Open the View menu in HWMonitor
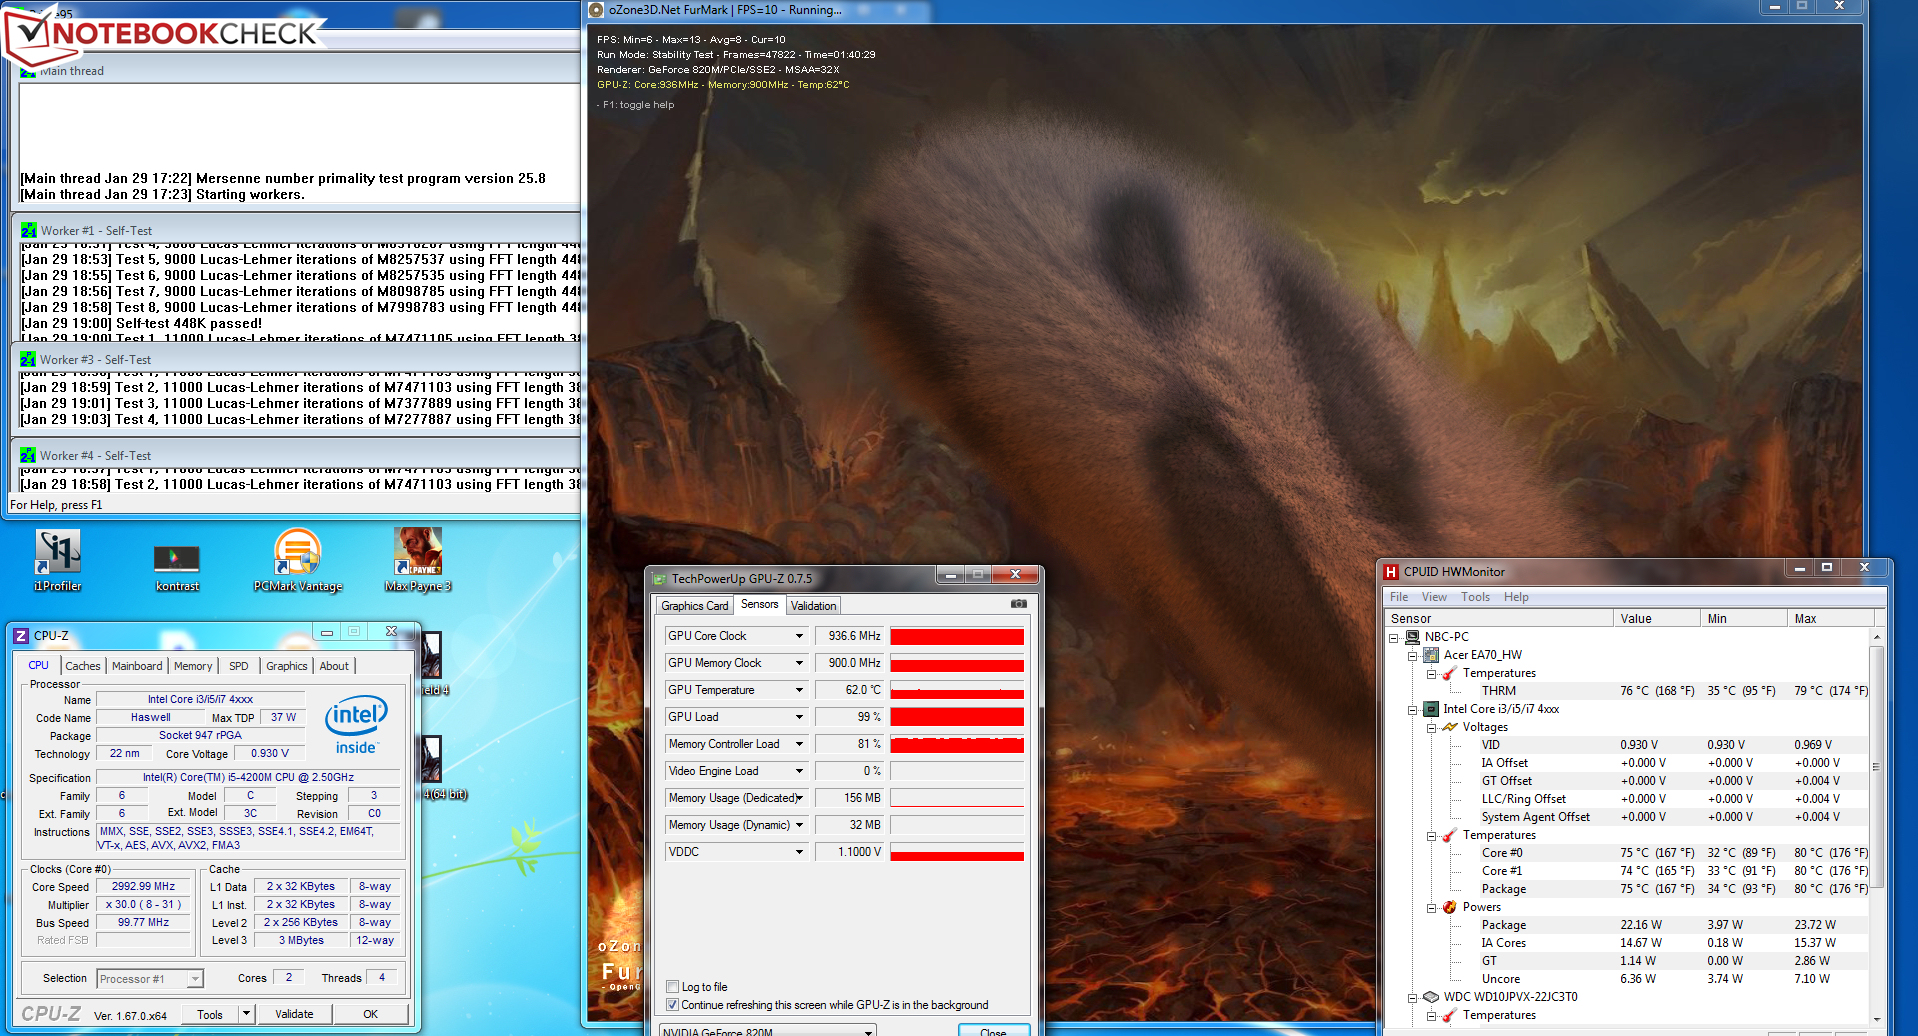Viewport: 1918px width, 1036px height. pos(1434,597)
